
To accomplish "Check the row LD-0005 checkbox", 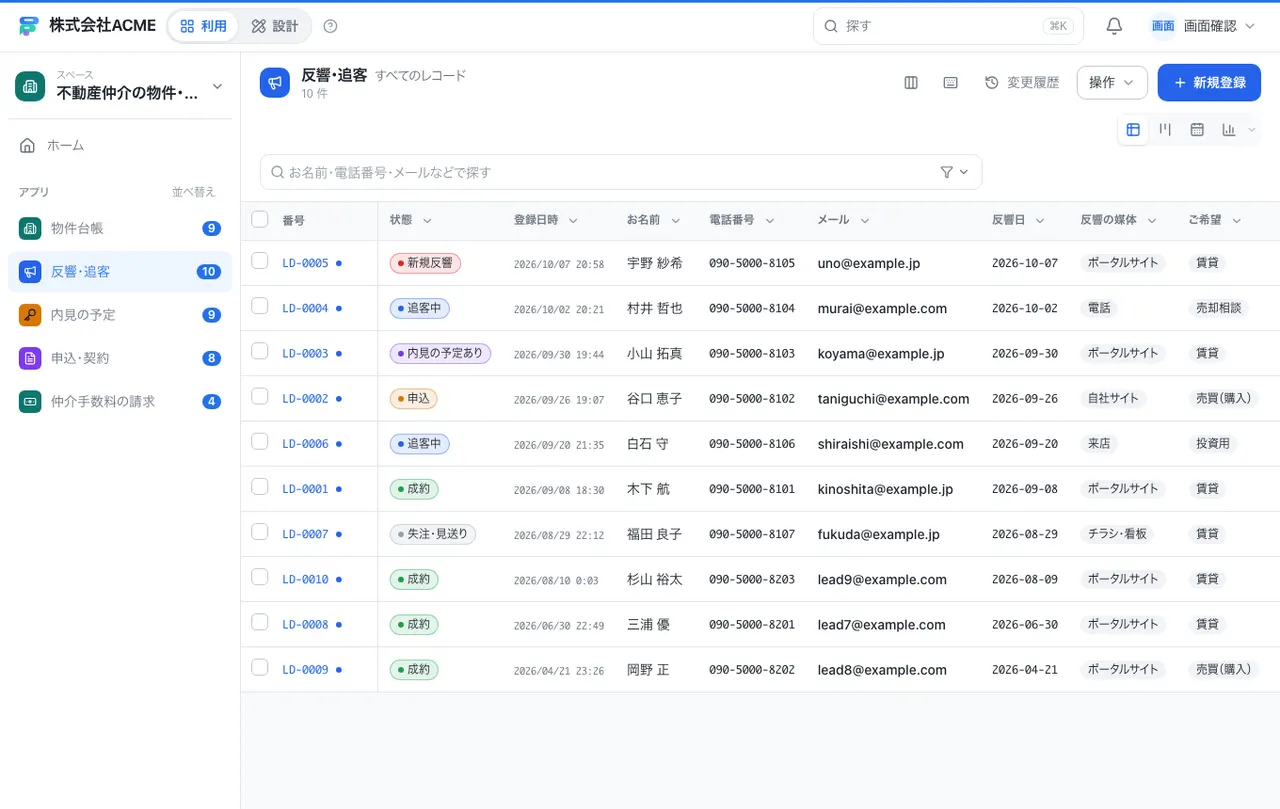I will [x=260, y=261].
